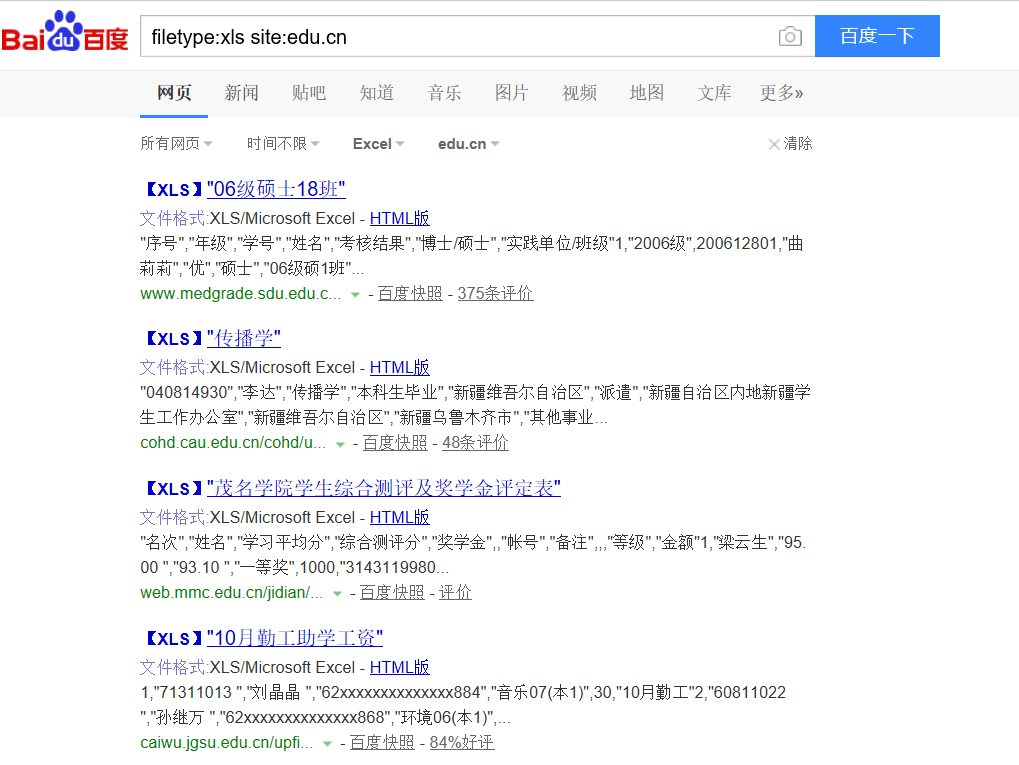1019x765 pixels.
Task: Click the Baidu logo
Action: [x=65, y=31]
